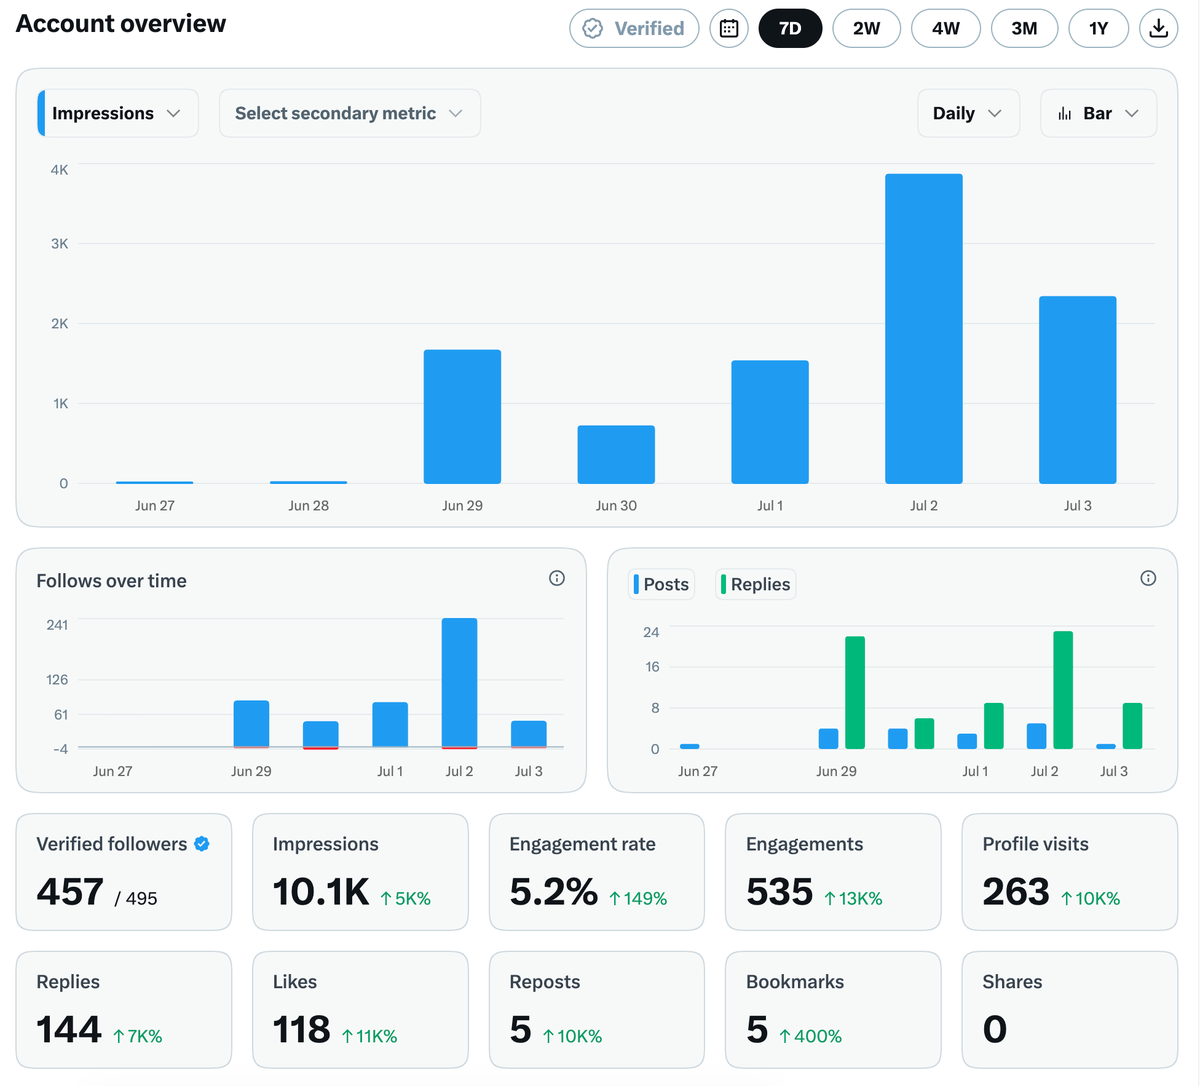Click the 241 follows axis label
This screenshot has height=1086, width=1200.
(57, 625)
